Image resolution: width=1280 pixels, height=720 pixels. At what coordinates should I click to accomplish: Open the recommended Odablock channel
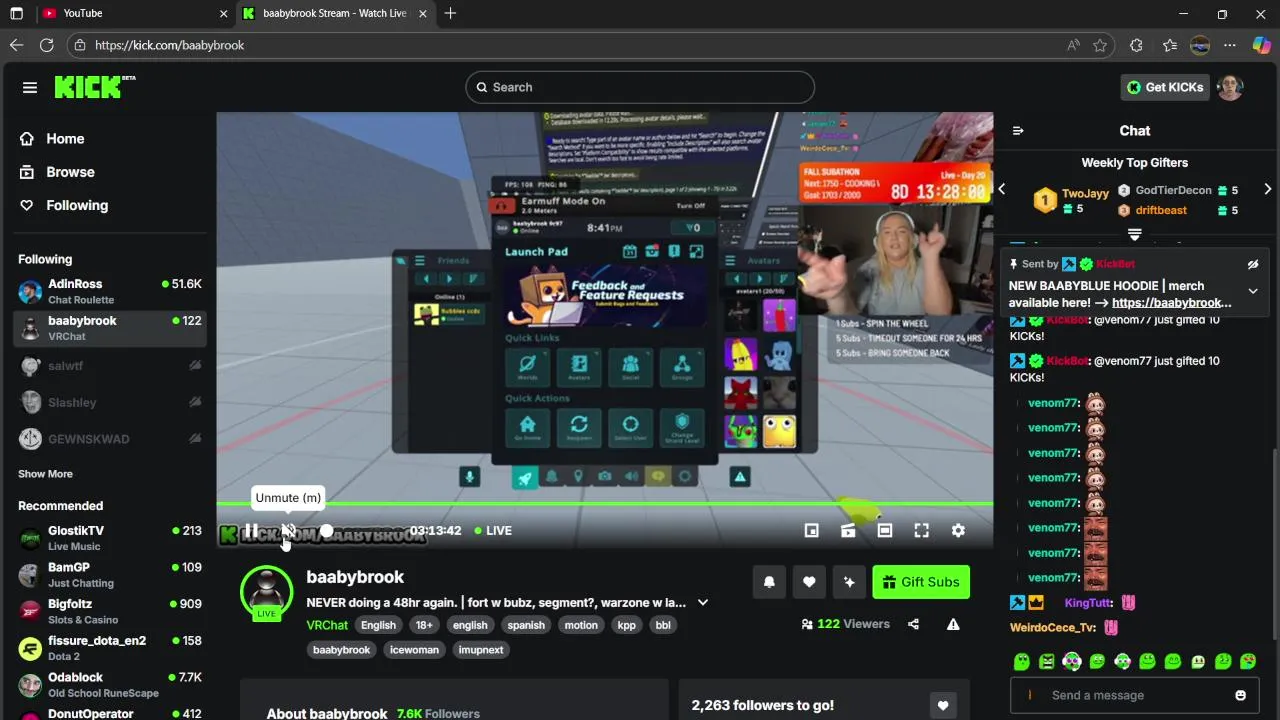[110, 685]
